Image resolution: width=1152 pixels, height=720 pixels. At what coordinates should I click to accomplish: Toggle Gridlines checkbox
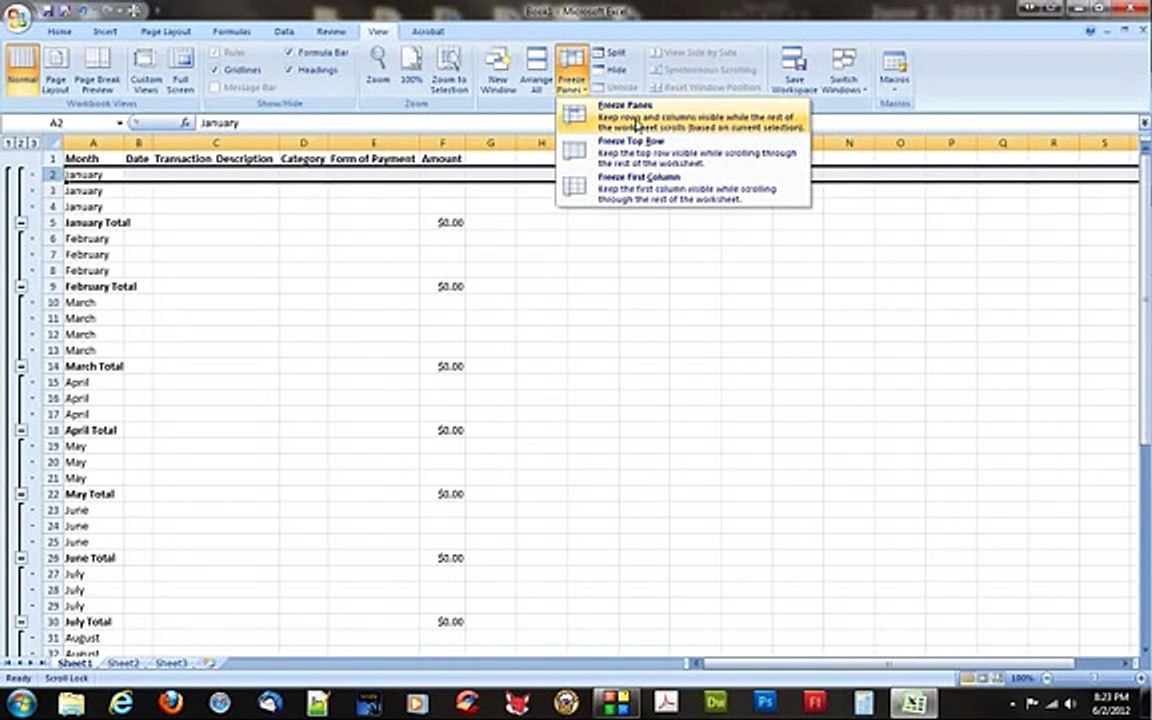215,70
